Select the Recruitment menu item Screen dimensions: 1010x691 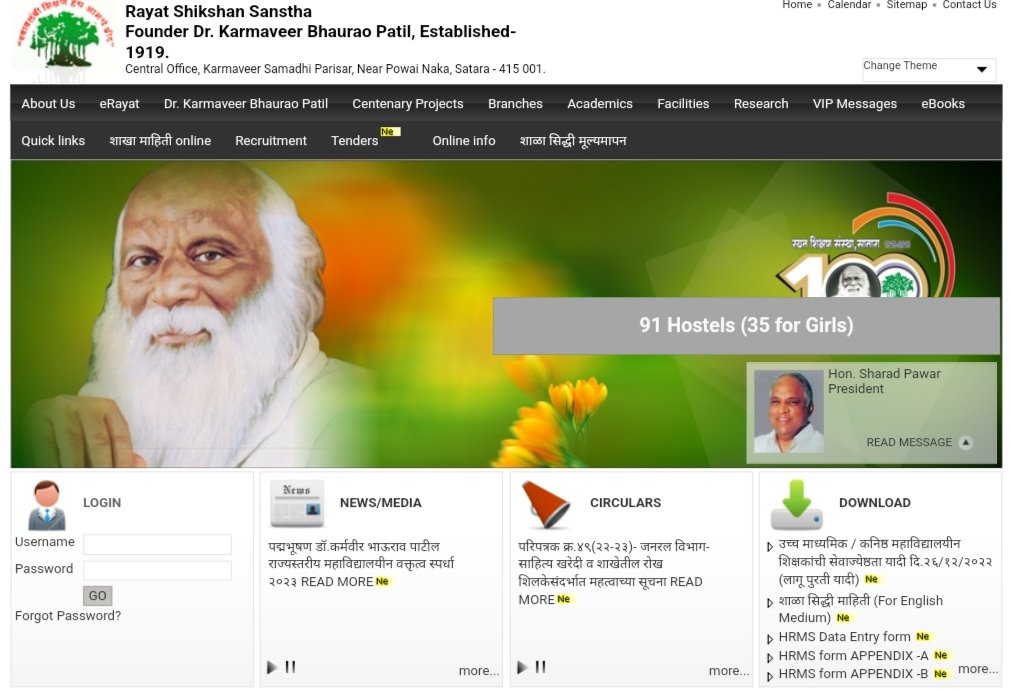click(271, 141)
